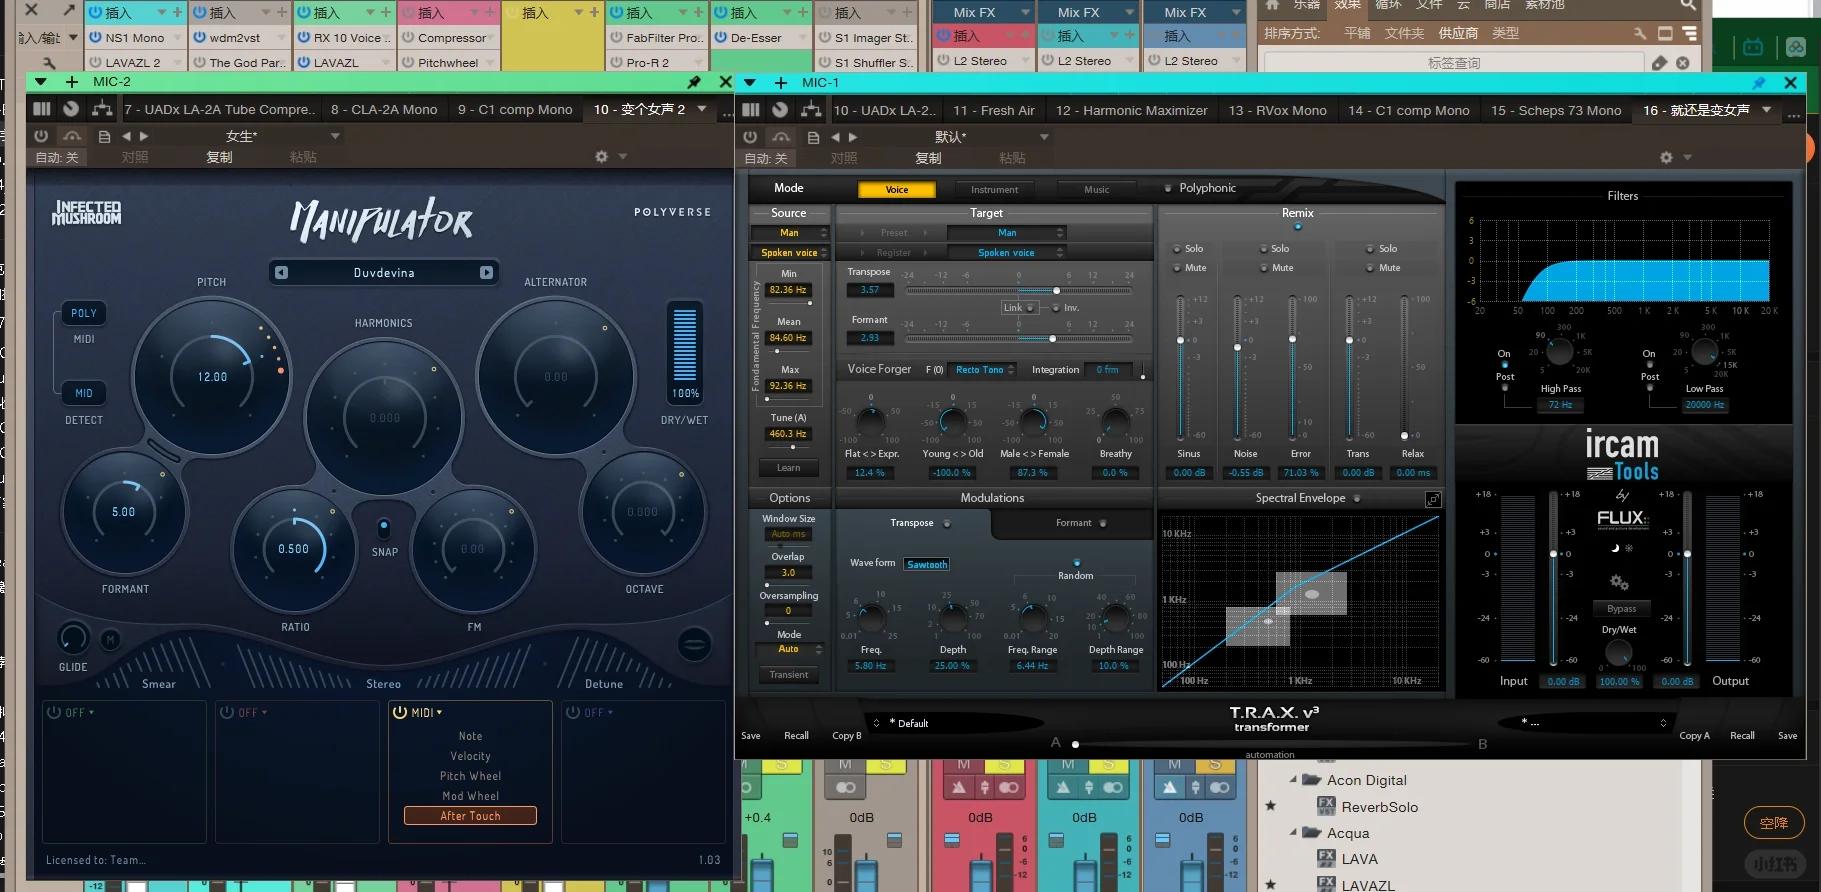The height and width of the screenshot is (892, 1821).
Task: Click the Copy B button in TRAX
Action: point(846,736)
